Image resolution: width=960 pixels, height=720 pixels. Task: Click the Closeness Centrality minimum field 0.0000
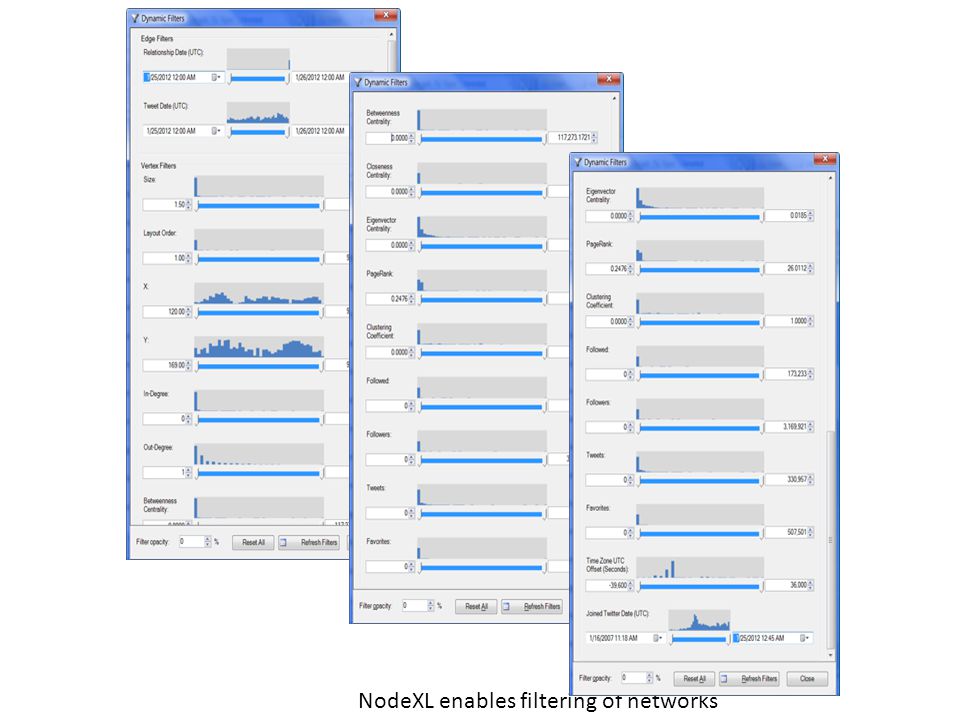pyautogui.click(x=387, y=192)
